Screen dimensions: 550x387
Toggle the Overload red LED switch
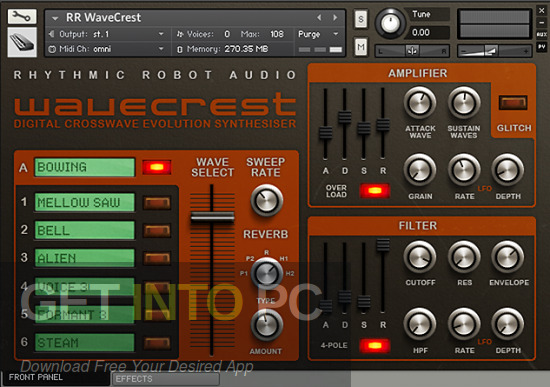[375, 191]
